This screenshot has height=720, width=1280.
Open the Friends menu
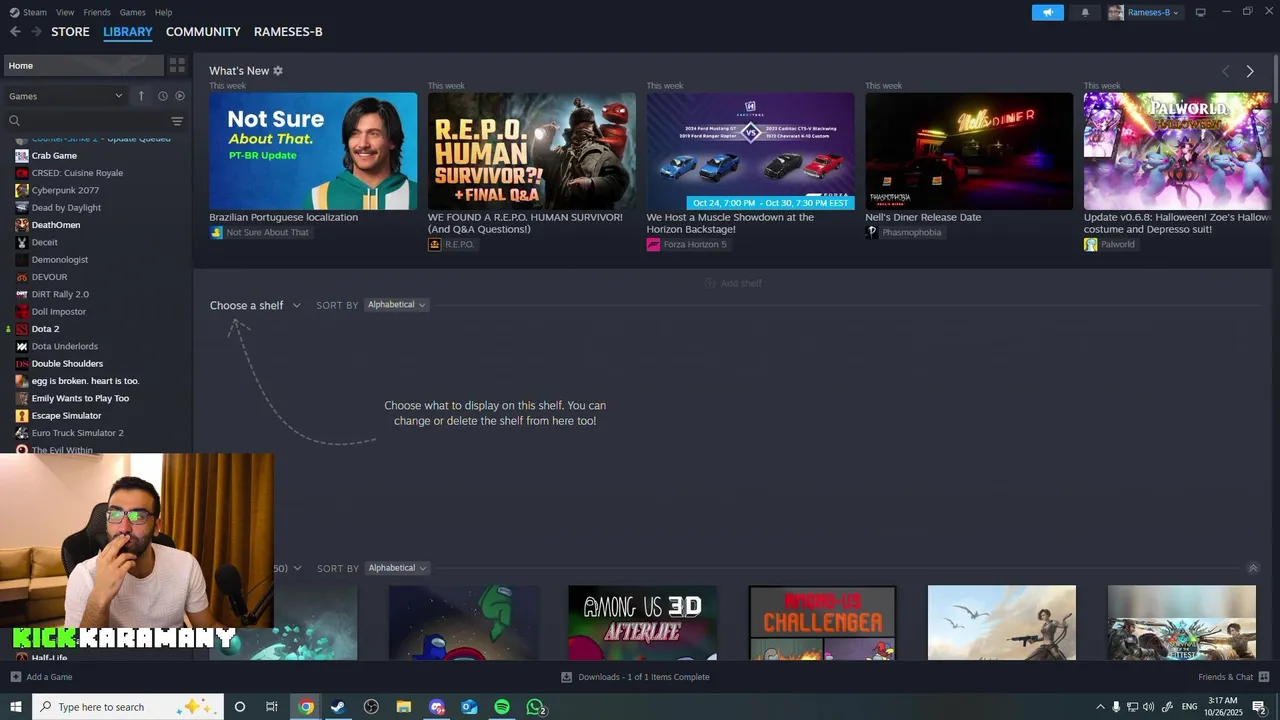click(x=97, y=12)
